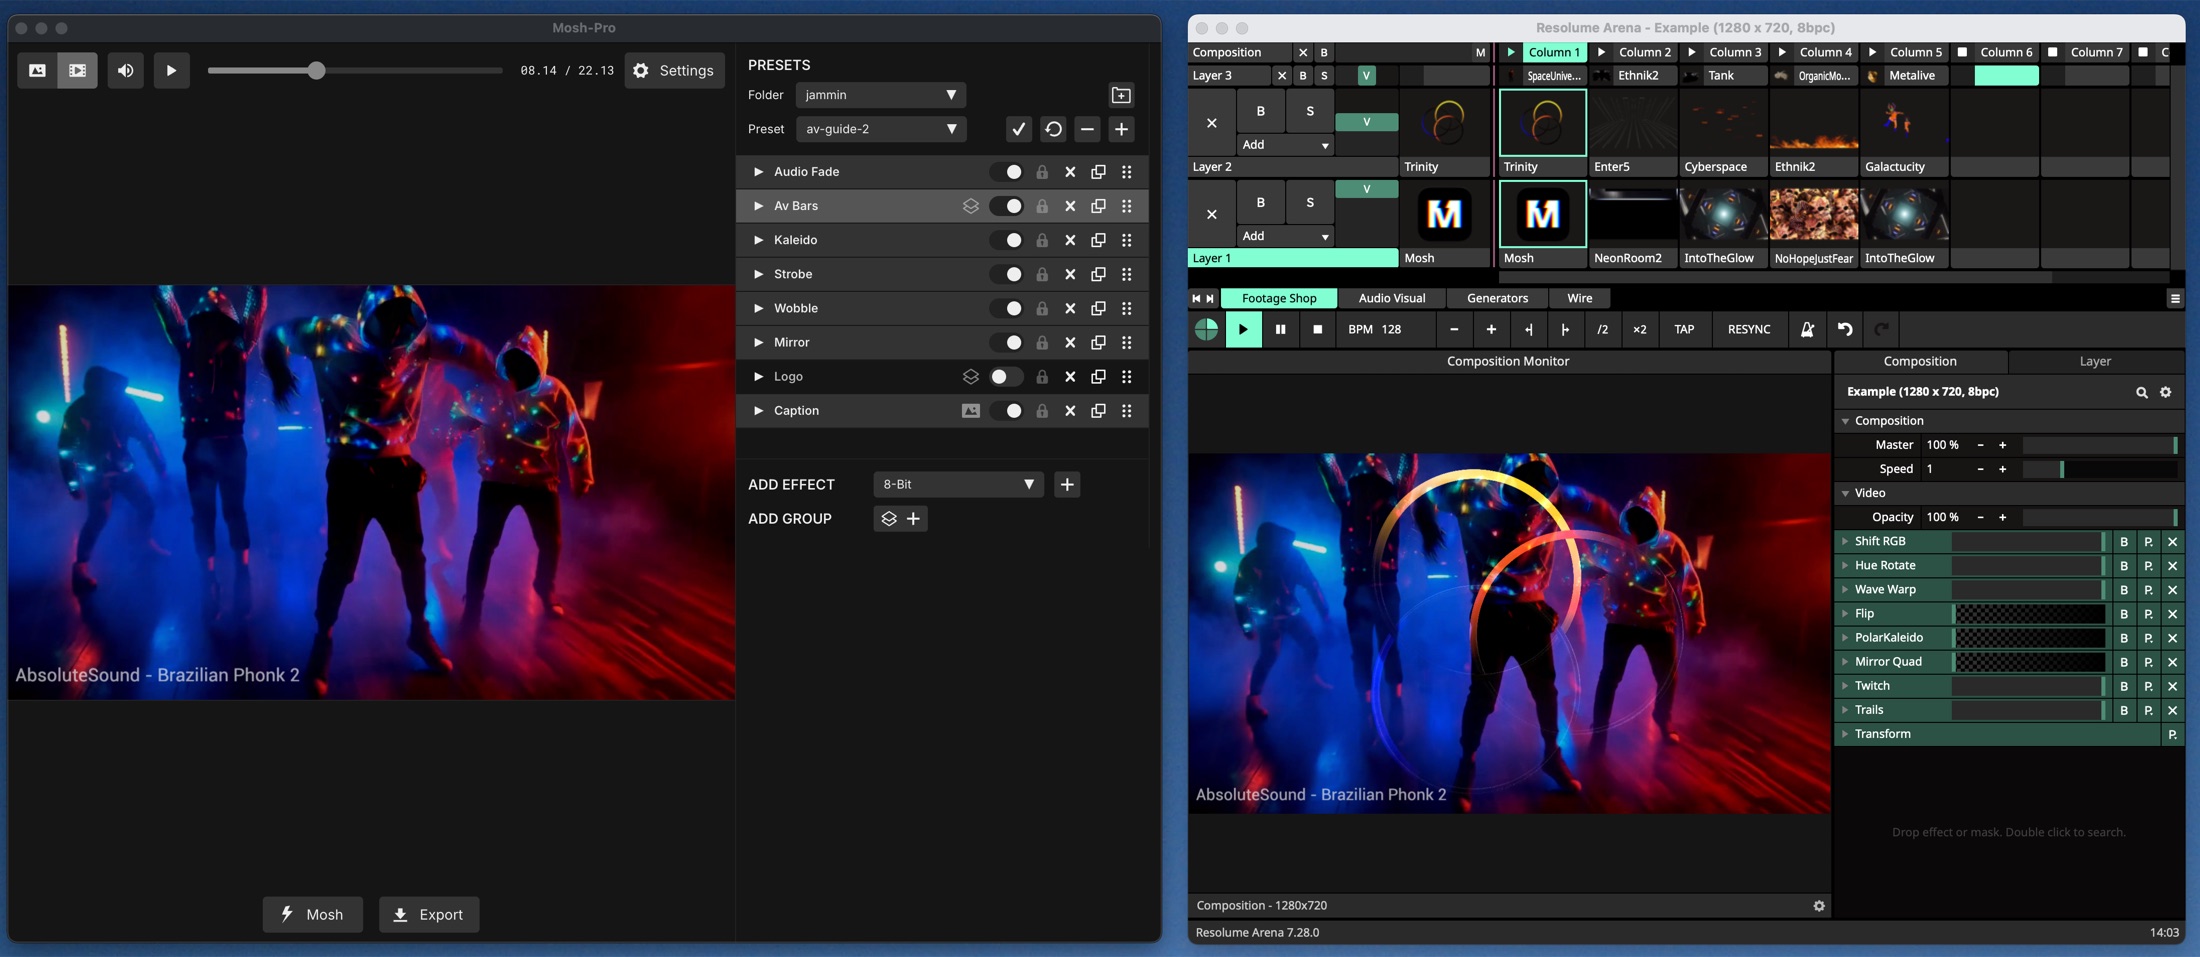Open the Preset dropdown showing av-guide-2

[880, 129]
